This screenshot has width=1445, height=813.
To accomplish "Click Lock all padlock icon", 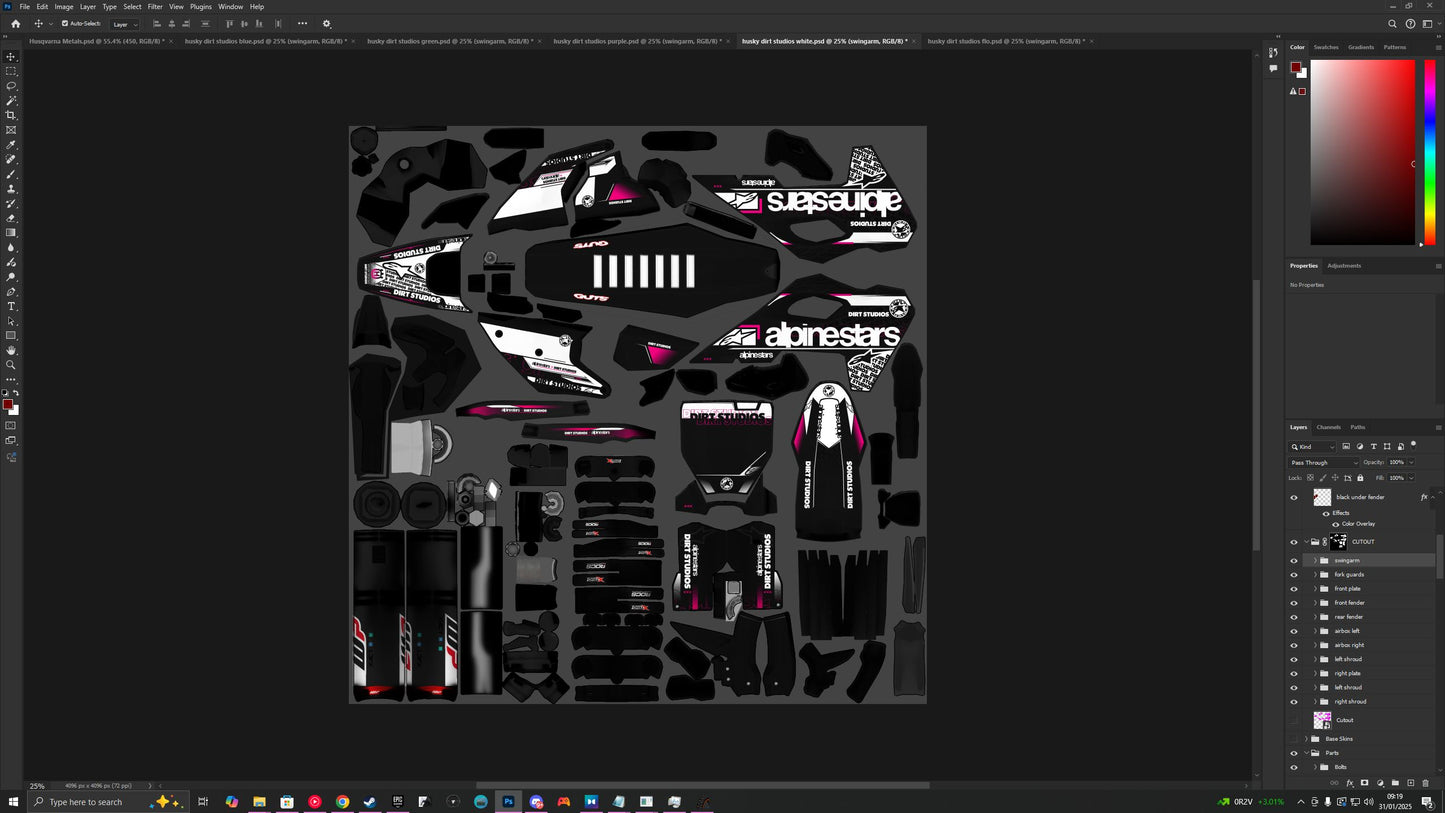I will (x=1360, y=478).
